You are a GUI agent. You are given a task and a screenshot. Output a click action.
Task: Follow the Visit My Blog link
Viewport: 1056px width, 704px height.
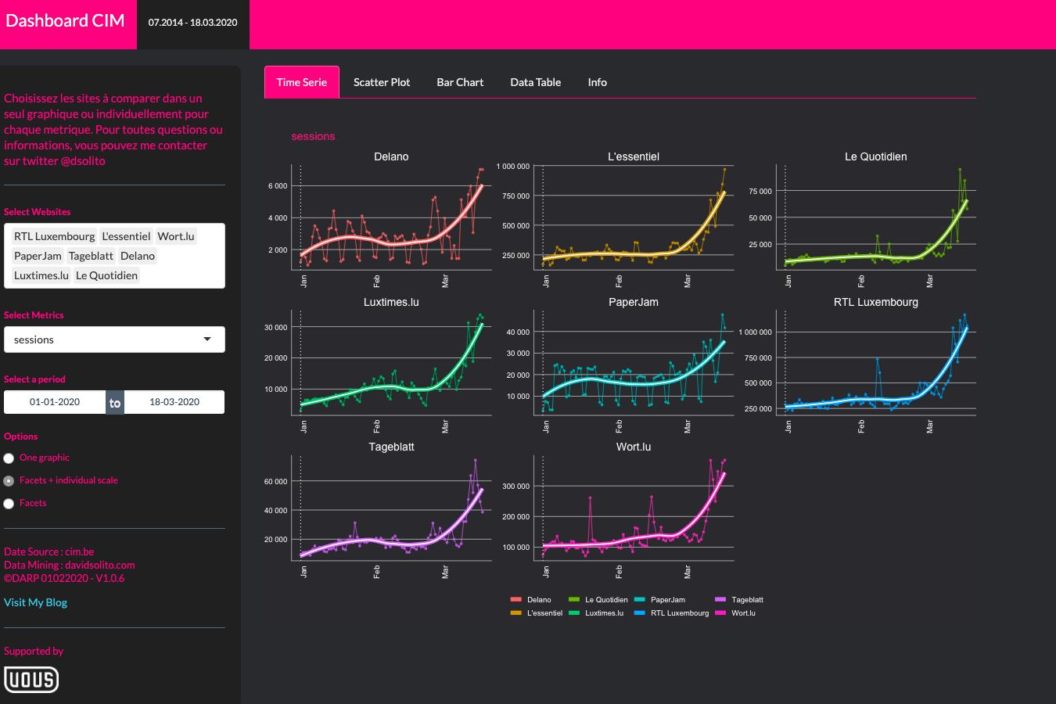[x=36, y=603]
